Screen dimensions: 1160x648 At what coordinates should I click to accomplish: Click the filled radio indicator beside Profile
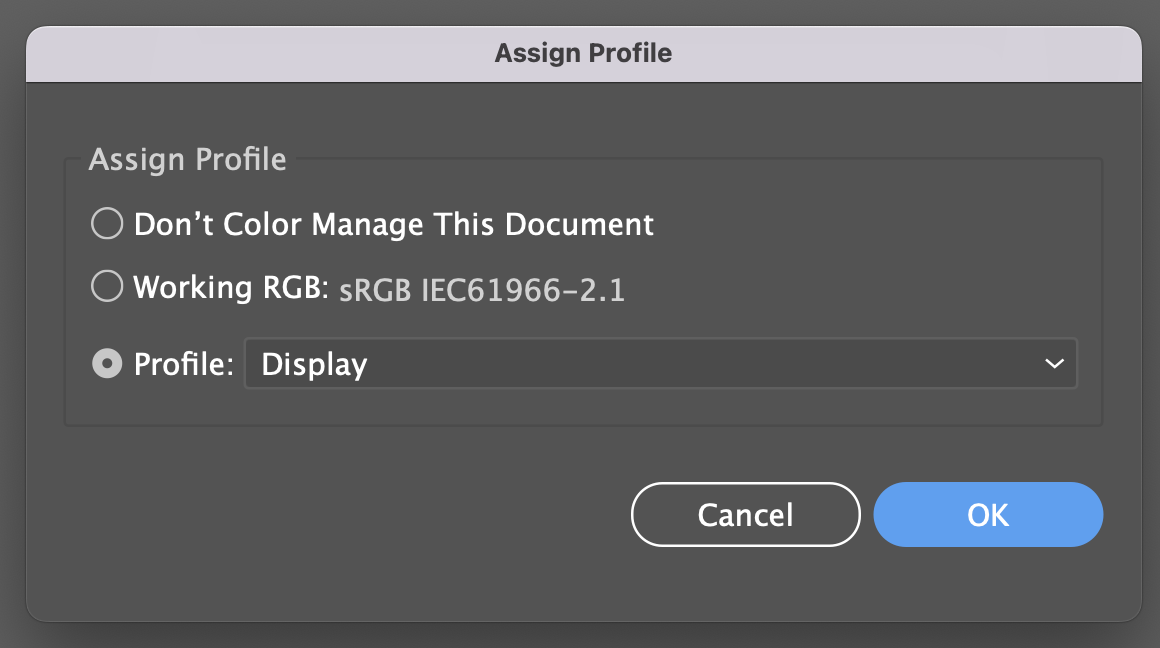point(106,363)
